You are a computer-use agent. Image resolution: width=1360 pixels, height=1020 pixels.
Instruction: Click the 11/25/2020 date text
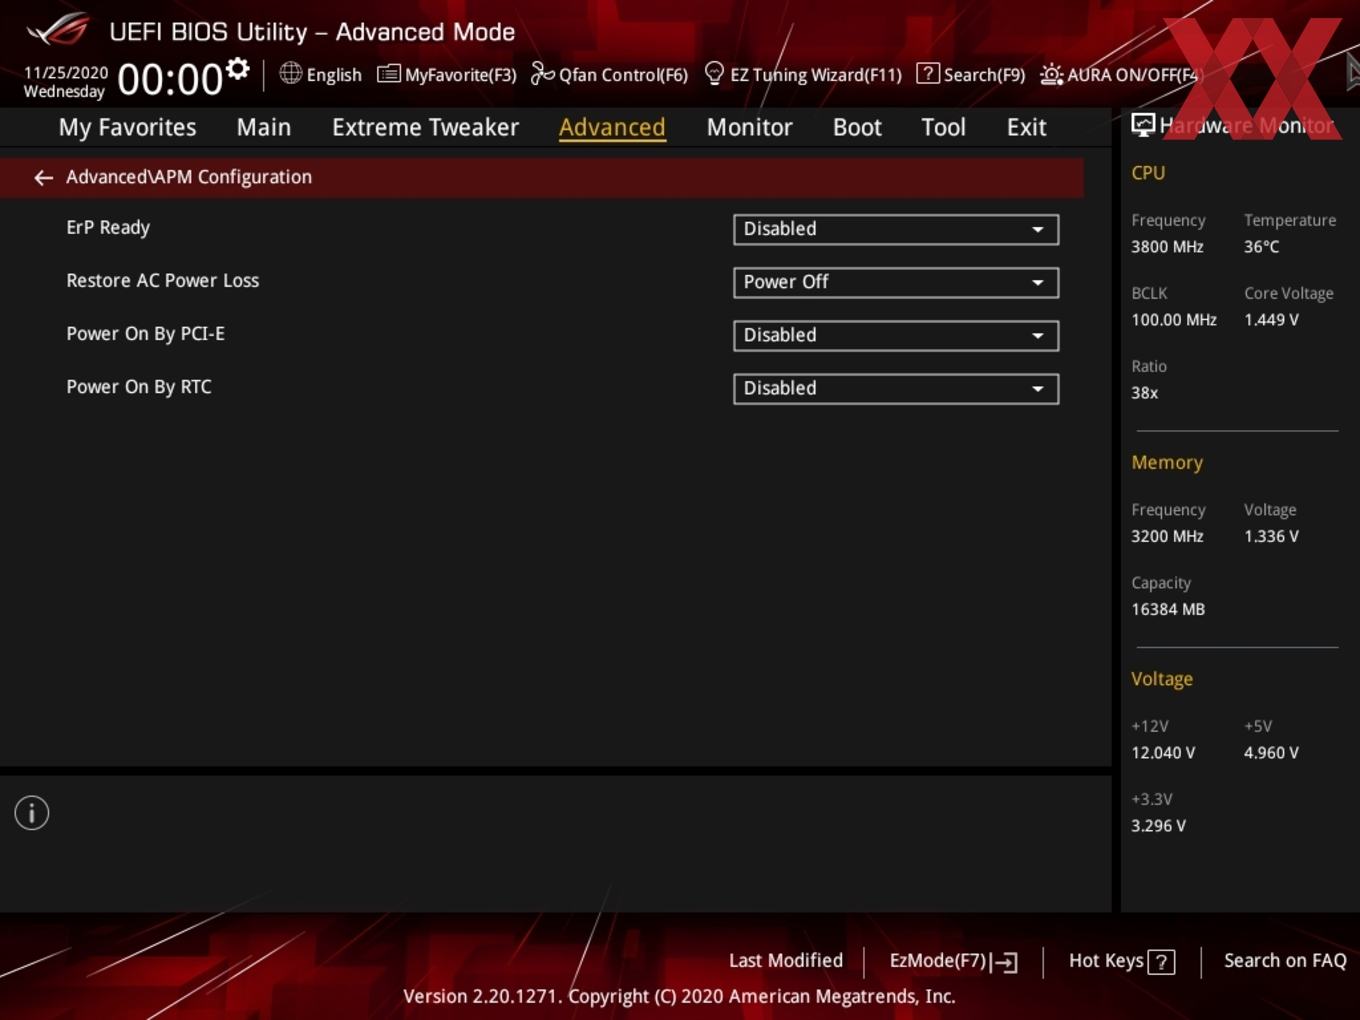(x=66, y=73)
